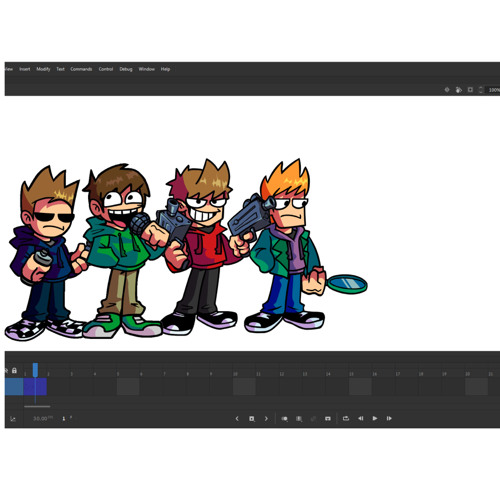Viewport: 500px width, 500px height.
Task: Select the purple keyframe on frame 1
Action: point(35,386)
